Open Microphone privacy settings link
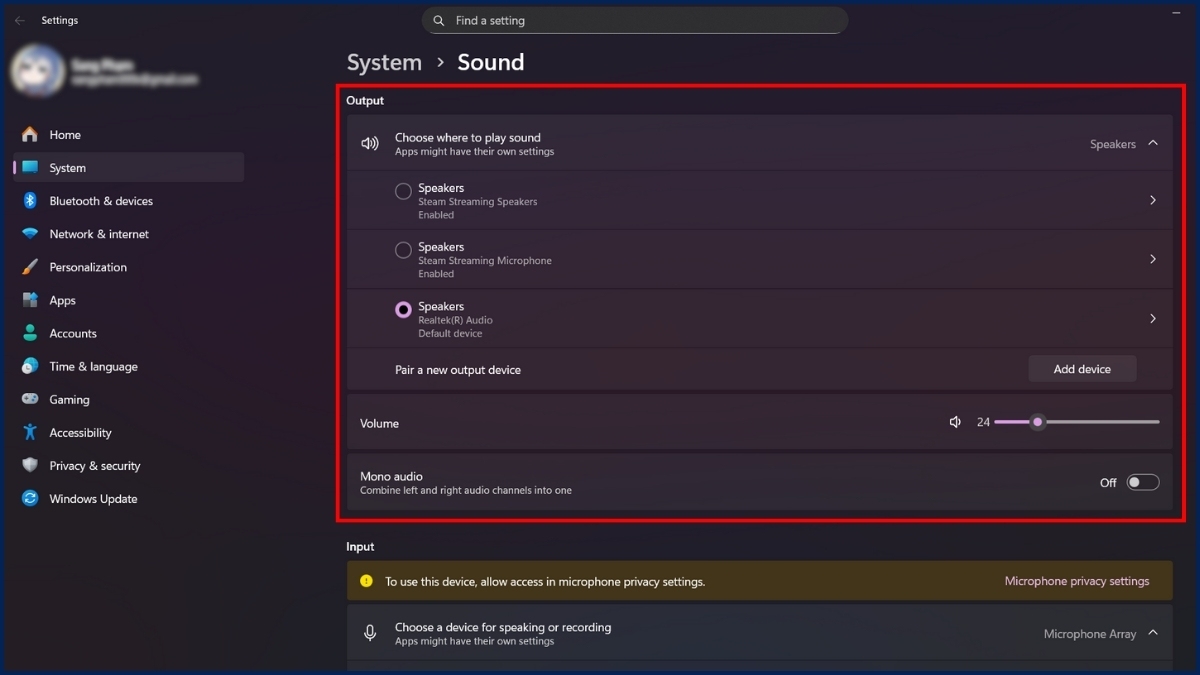 coord(1076,581)
